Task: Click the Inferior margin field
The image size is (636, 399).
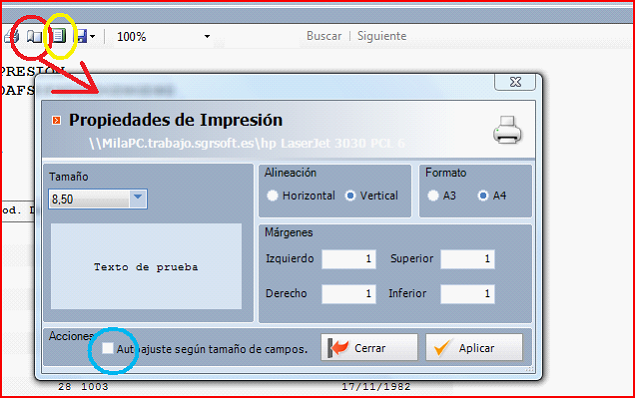Action: coord(468,294)
